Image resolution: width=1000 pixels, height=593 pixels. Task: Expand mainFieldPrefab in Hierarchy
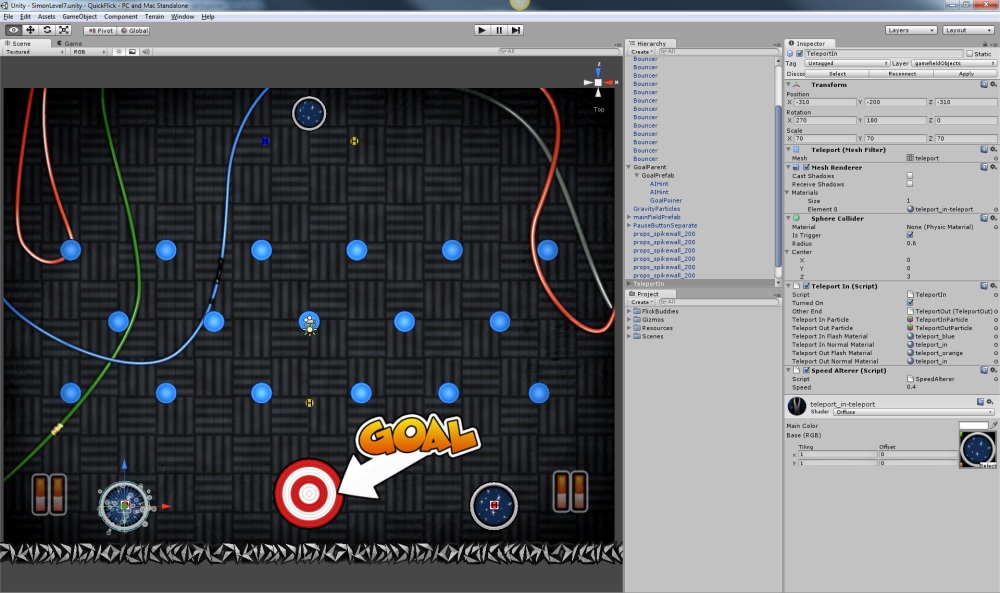[628, 217]
